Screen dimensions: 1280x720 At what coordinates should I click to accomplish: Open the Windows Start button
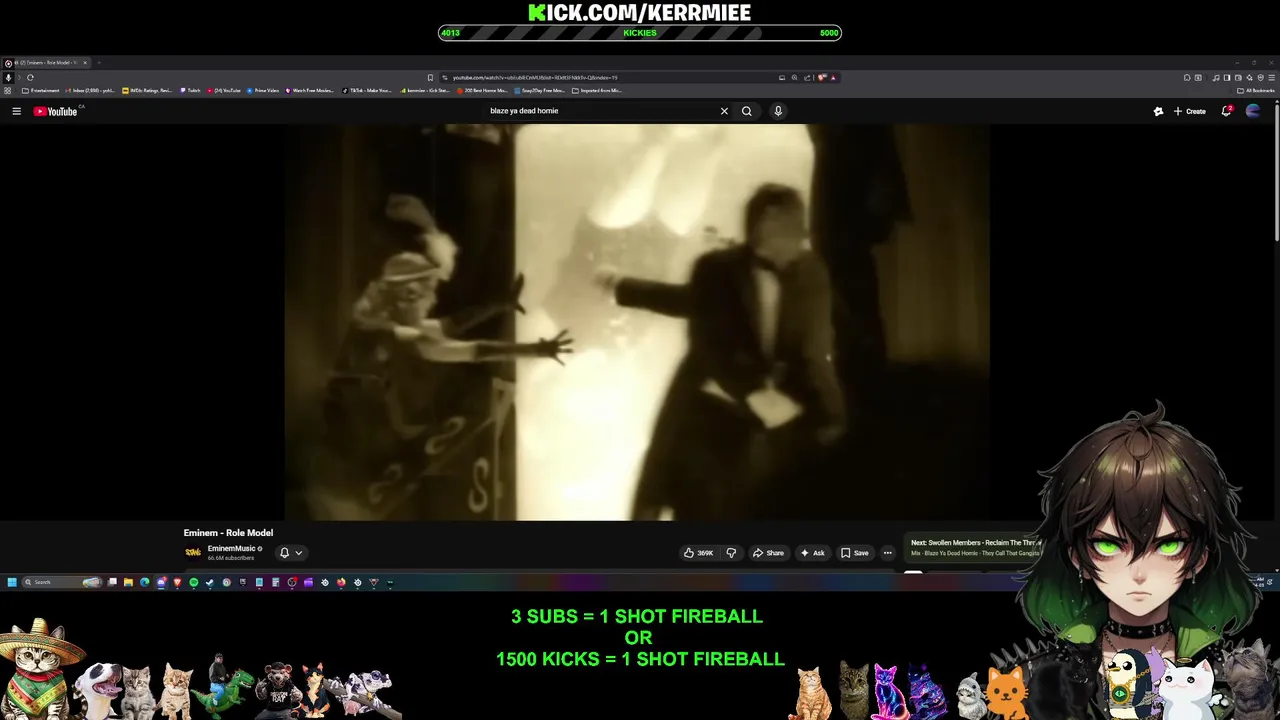click(12, 582)
